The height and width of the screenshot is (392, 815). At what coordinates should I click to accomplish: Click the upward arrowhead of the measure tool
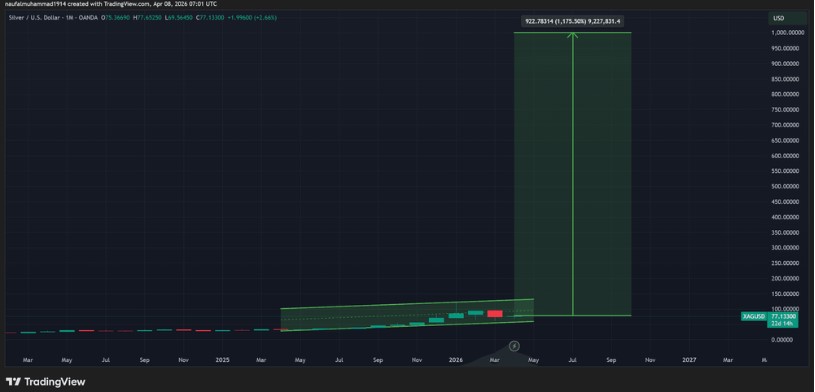(572, 35)
